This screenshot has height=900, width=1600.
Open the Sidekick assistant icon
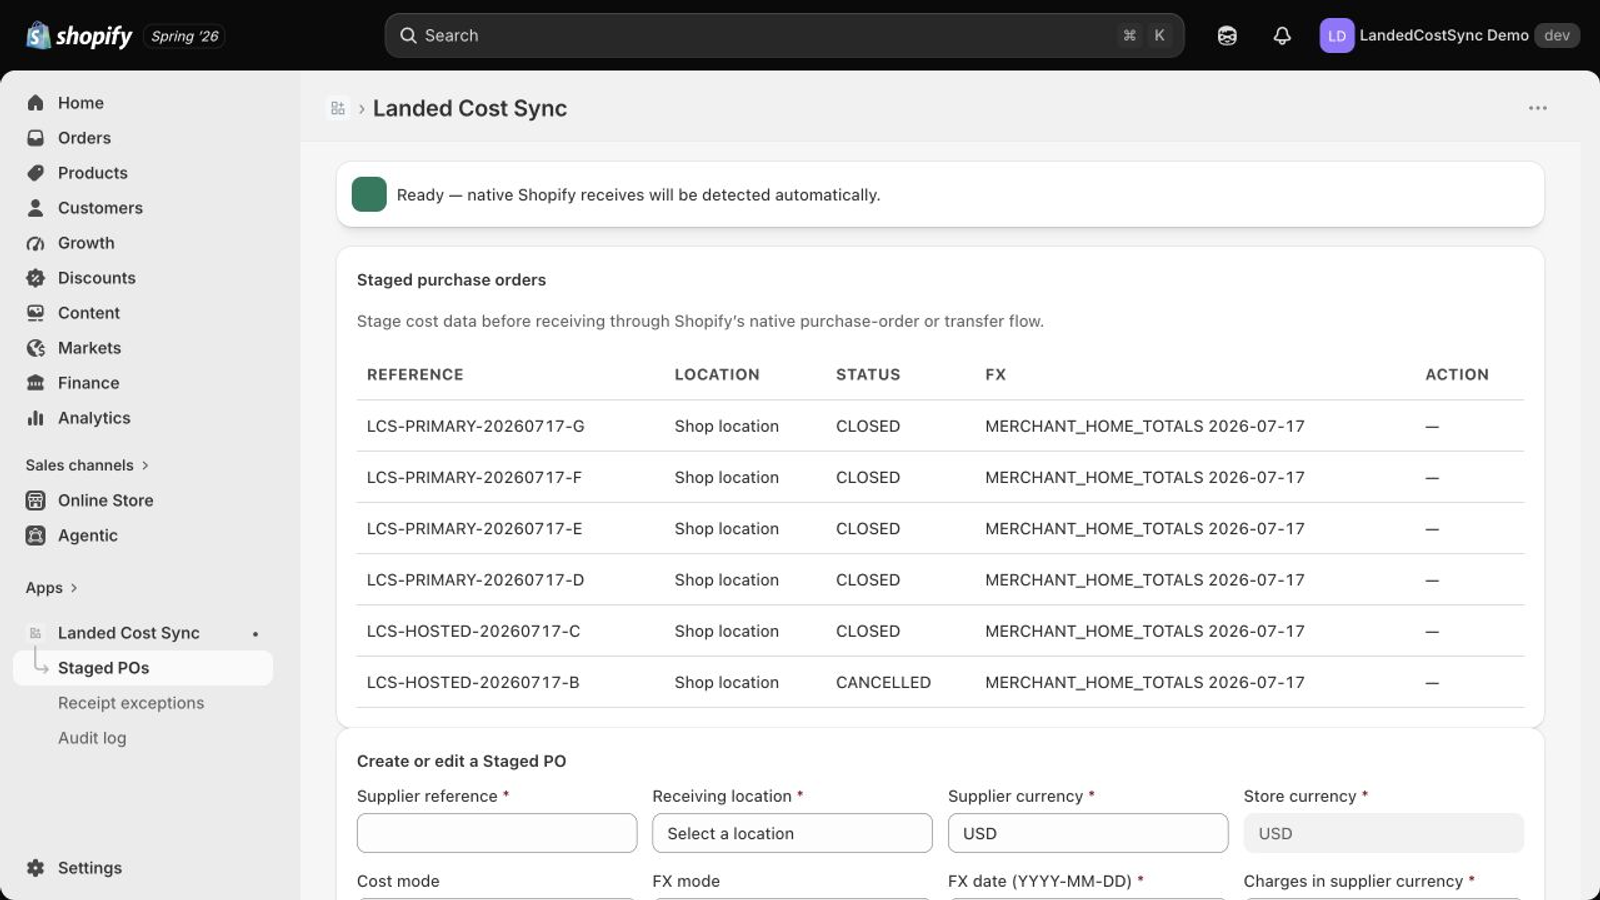click(x=1227, y=36)
